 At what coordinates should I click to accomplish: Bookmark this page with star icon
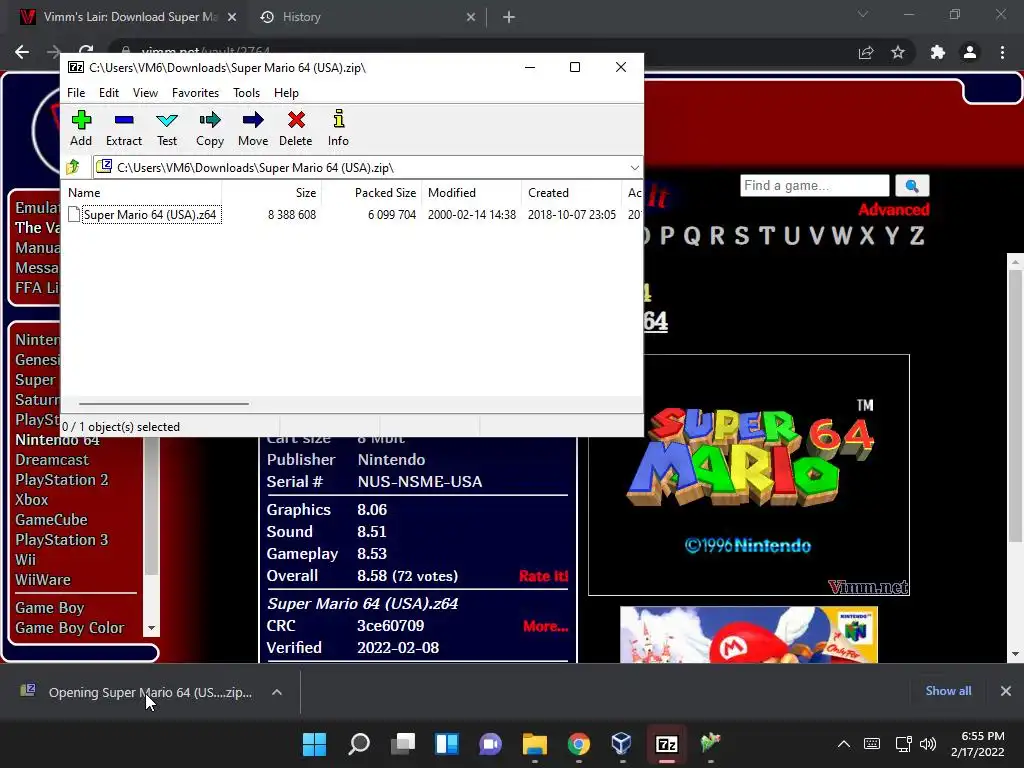(x=898, y=52)
